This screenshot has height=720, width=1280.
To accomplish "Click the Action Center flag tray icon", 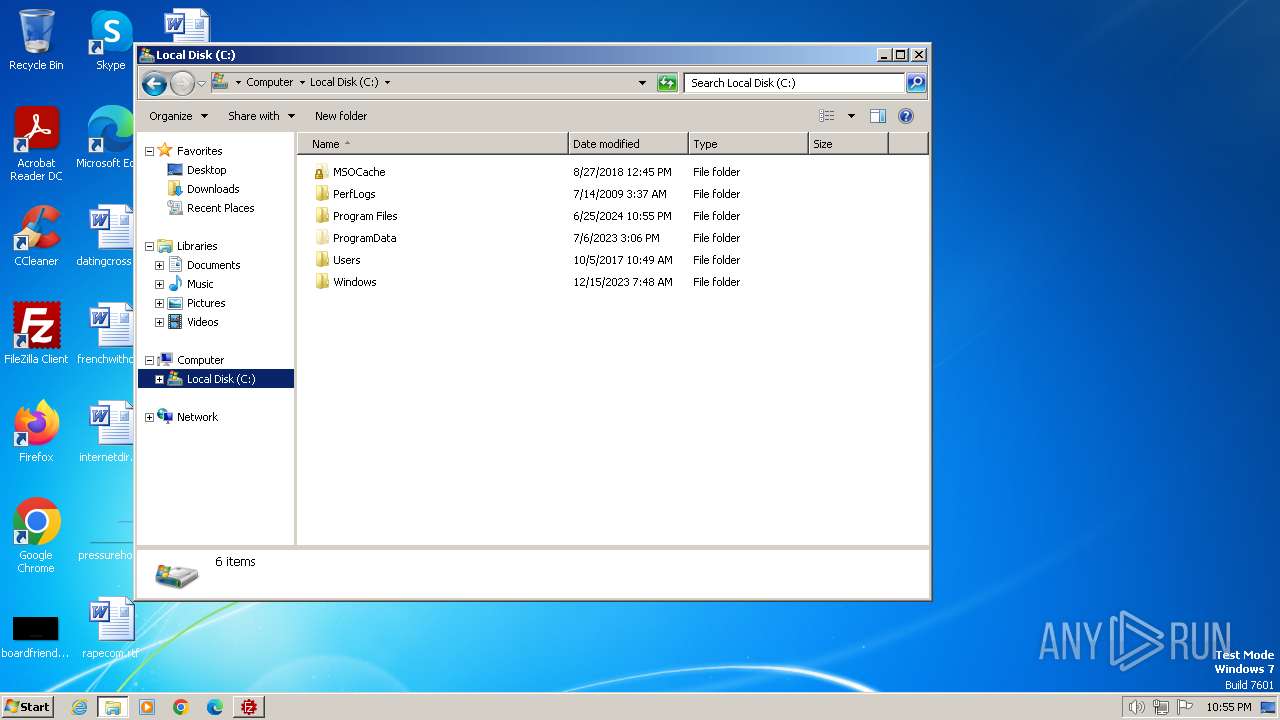I will pyautogui.click(x=1185, y=707).
